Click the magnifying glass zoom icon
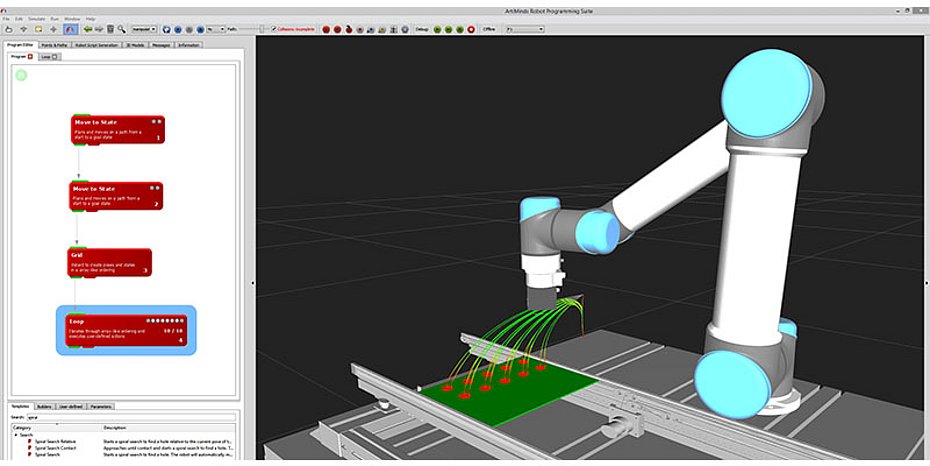The image size is (930, 466). [x=121, y=29]
